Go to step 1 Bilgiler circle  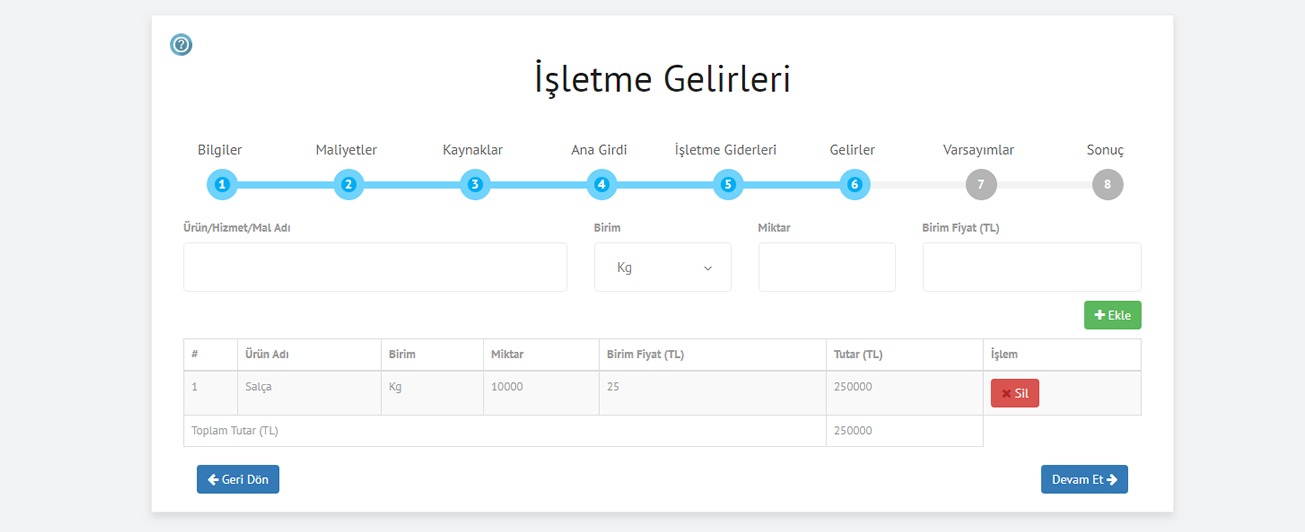click(222, 184)
